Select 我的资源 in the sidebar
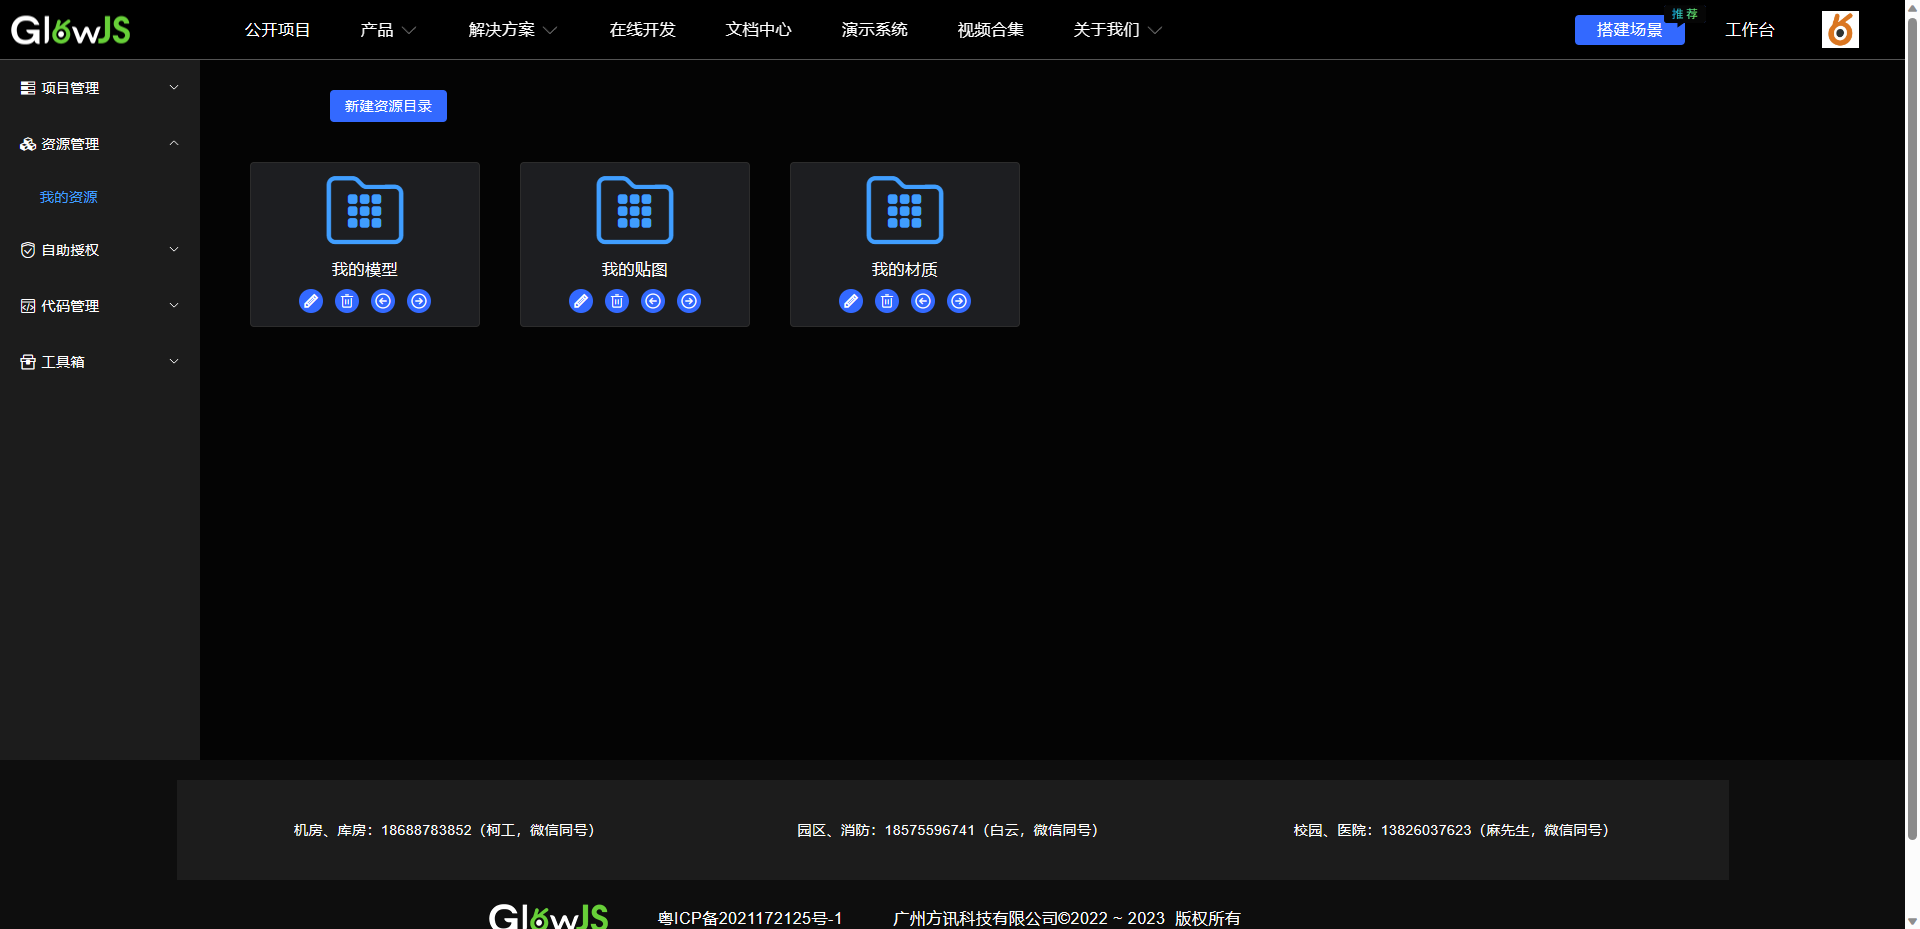Viewport: 1920px width, 929px height. click(69, 197)
